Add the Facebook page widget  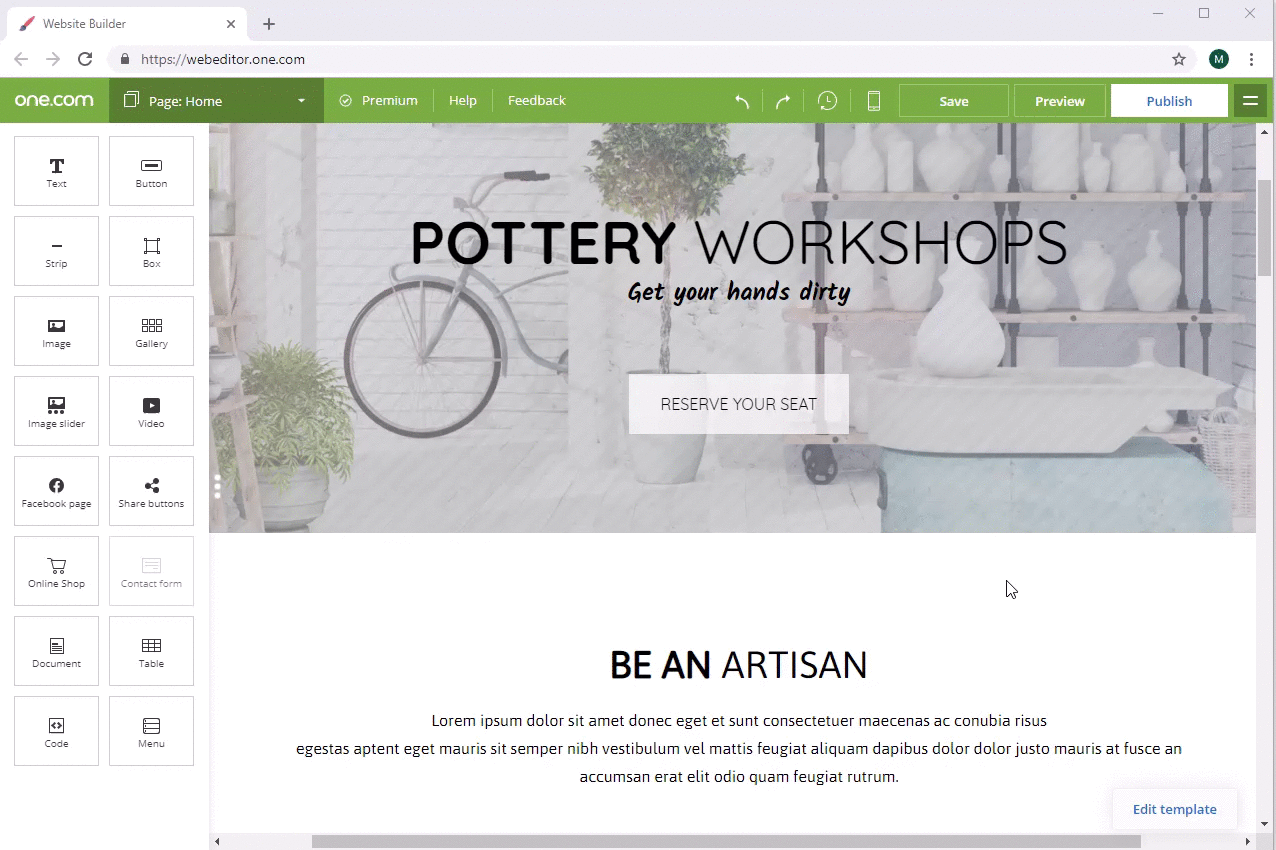[56, 491]
